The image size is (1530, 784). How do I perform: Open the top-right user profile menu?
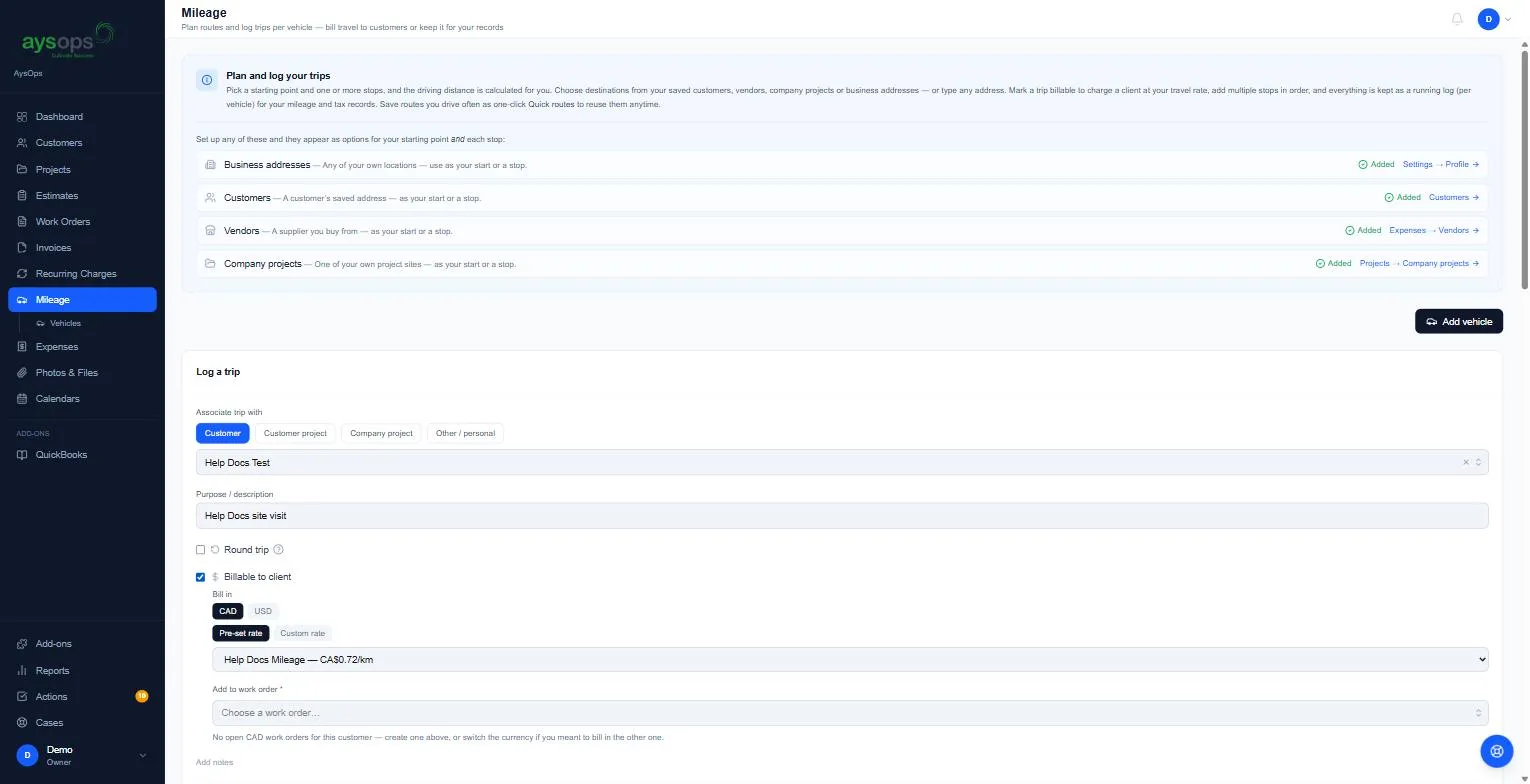point(1494,19)
